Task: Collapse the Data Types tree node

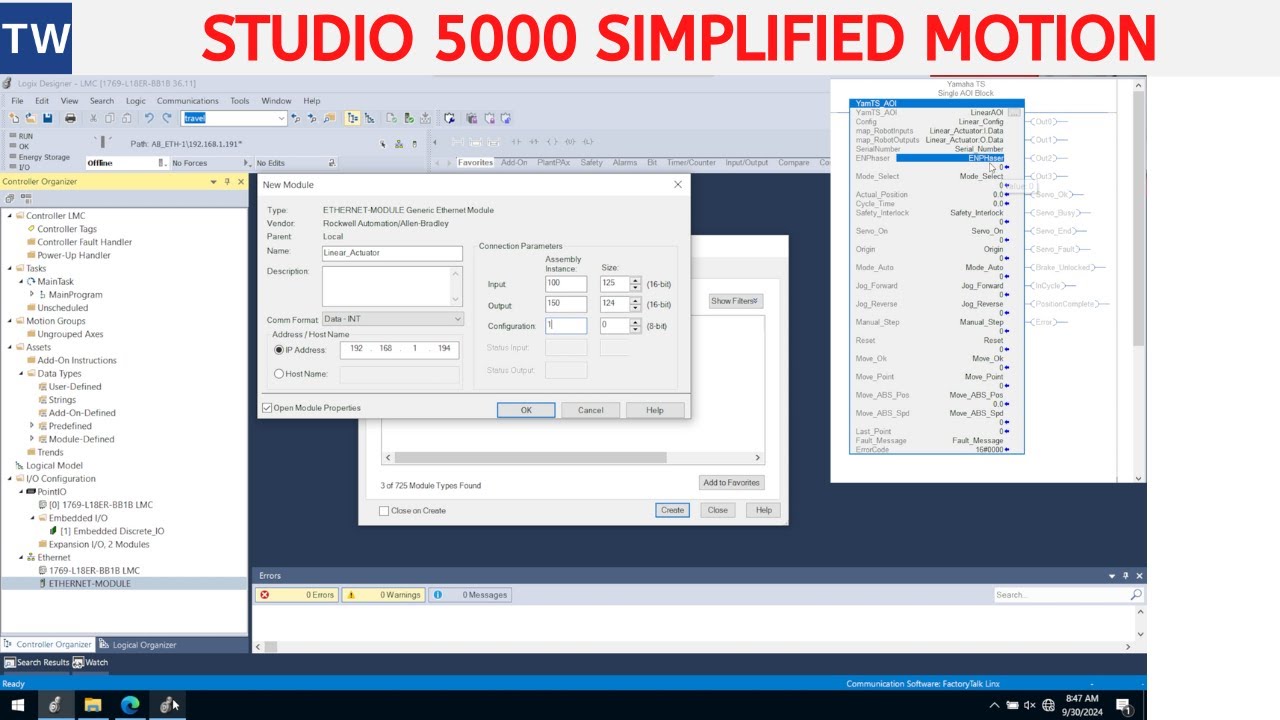Action: [x=21, y=374]
